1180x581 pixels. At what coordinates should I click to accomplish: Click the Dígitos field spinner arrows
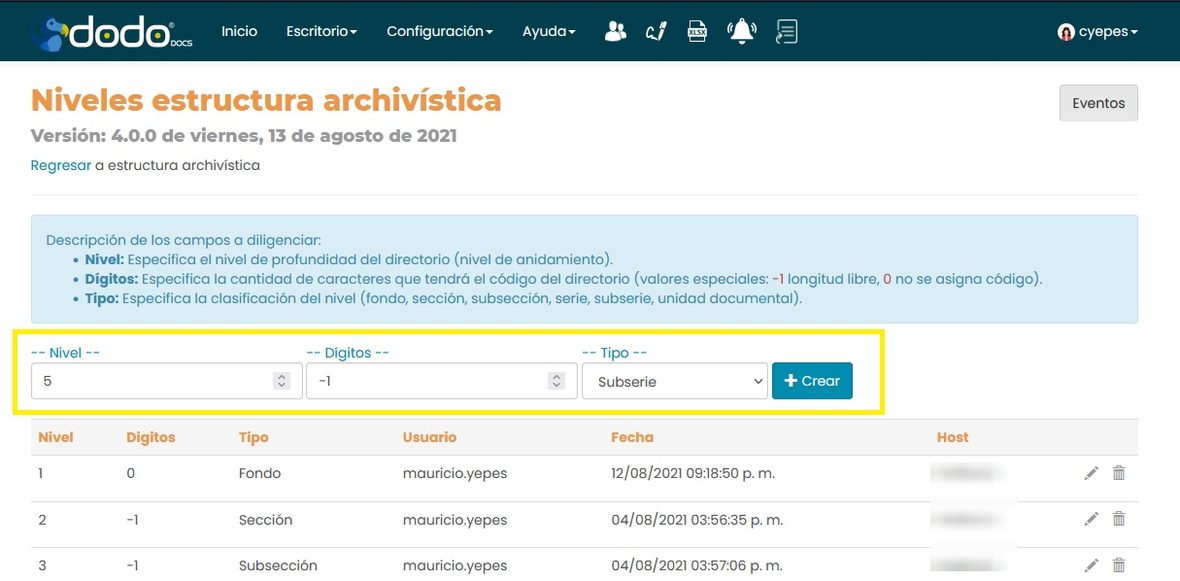pyautogui.click(x=556, y=382)
